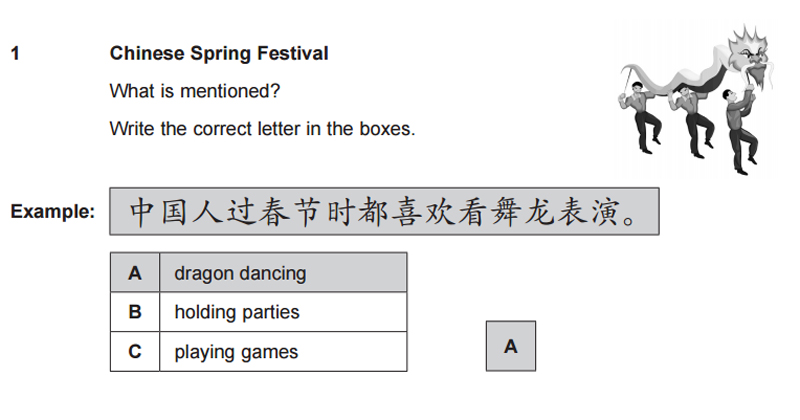The height and width of the screenshot is (420, 800).
Task: Click the characters 春节 in the sentence
Action: (x=289, y=212)
